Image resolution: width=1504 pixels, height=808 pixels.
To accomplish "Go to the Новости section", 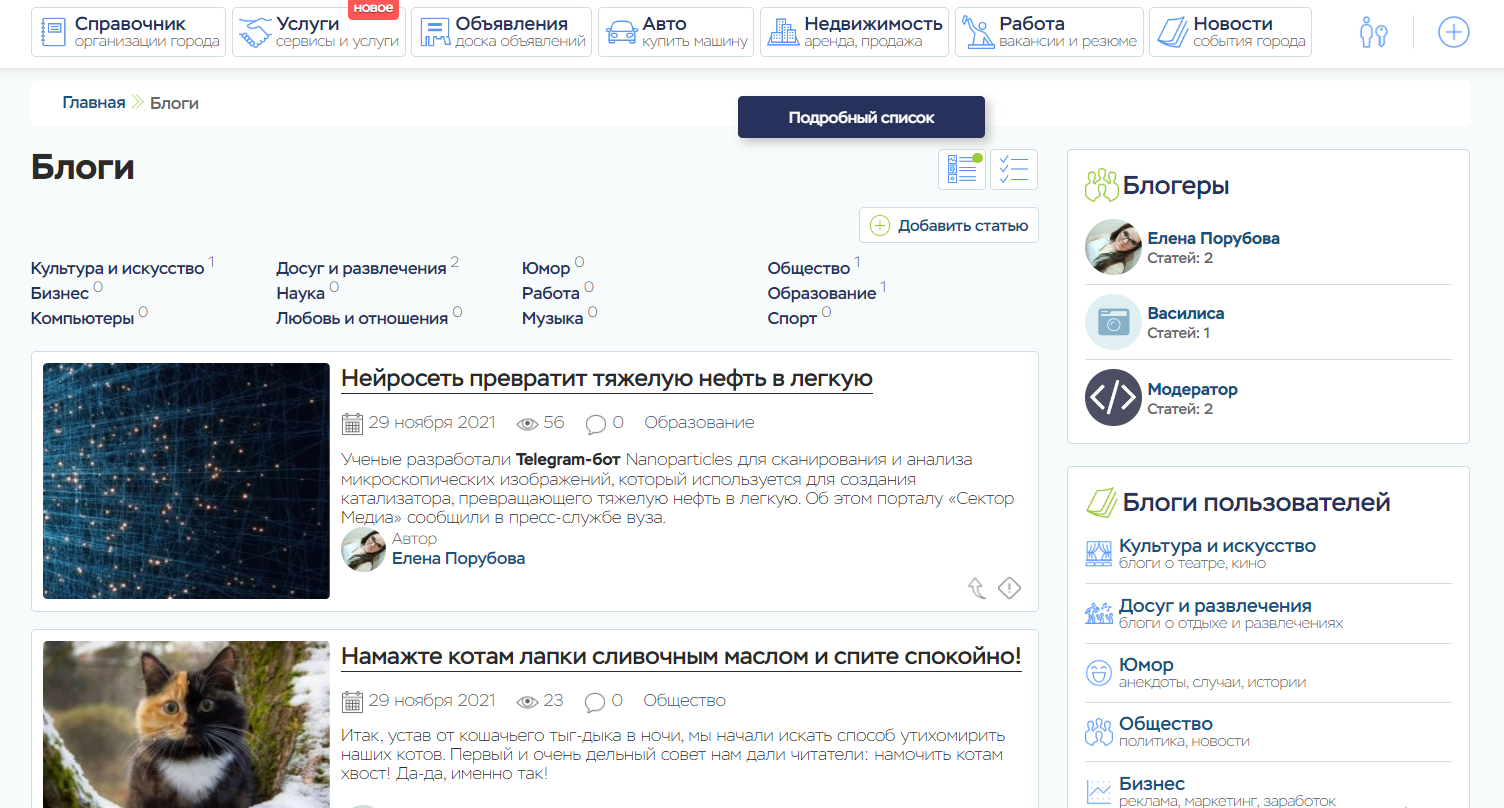I will pos(1230,32).
